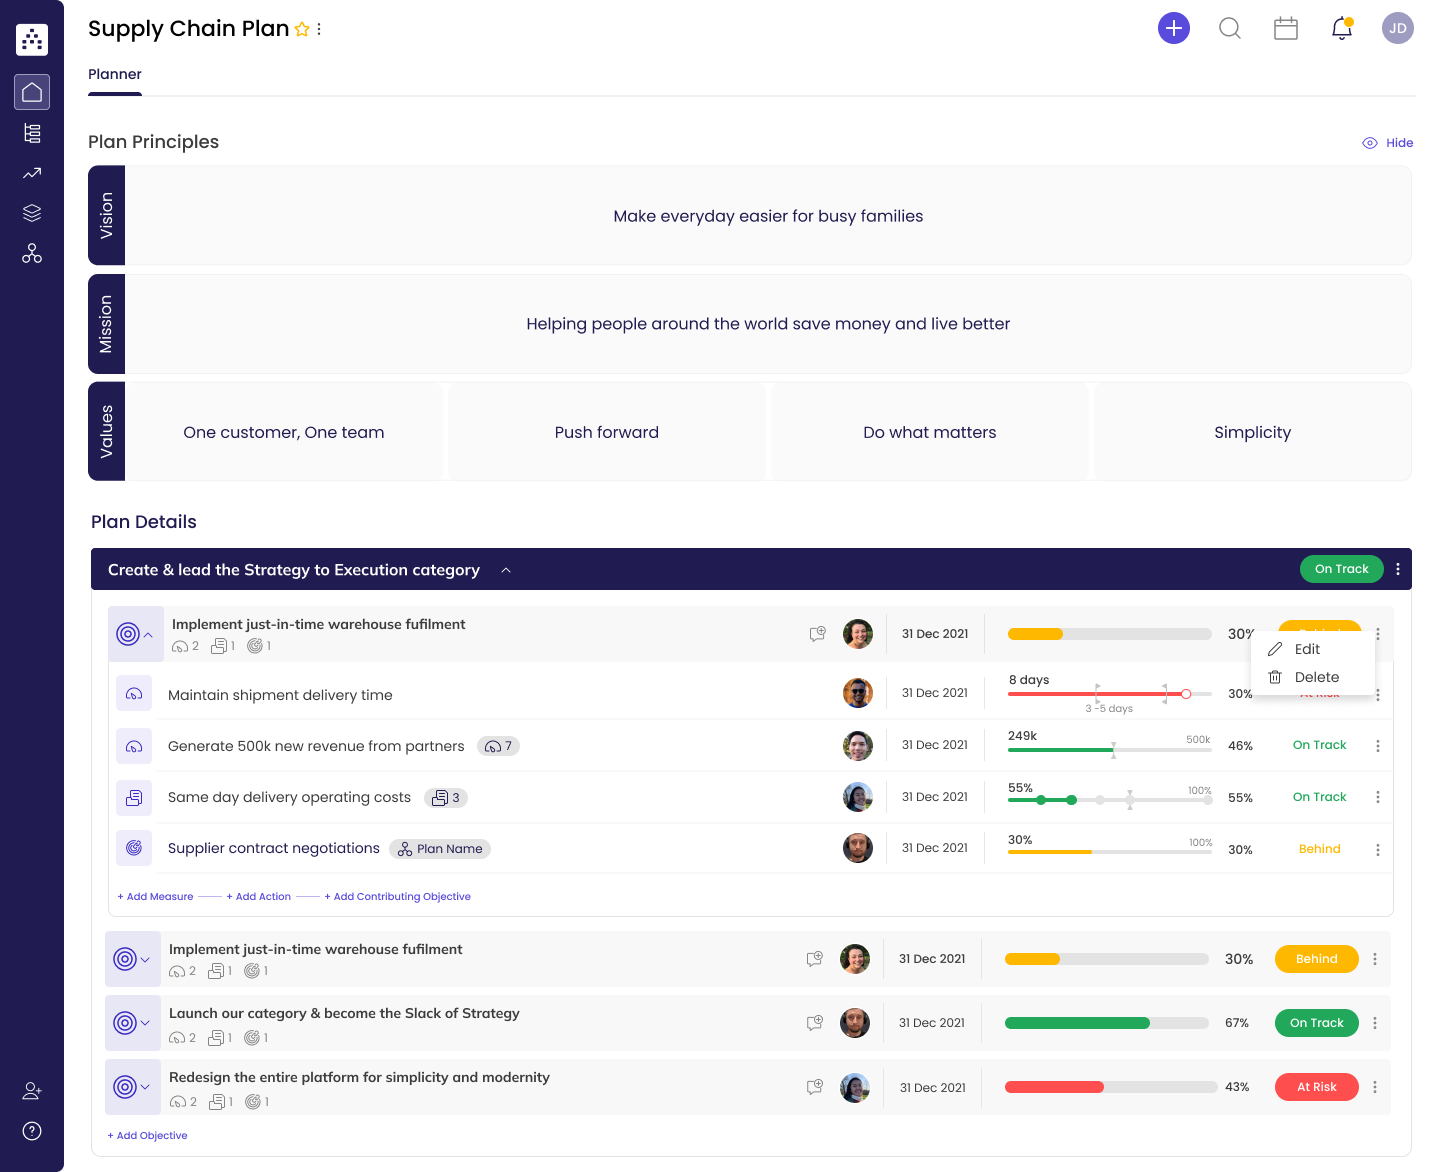Open the calendar icon in the header
The width and height of the screenshot is (1440, 1172).
[1286, 28]
